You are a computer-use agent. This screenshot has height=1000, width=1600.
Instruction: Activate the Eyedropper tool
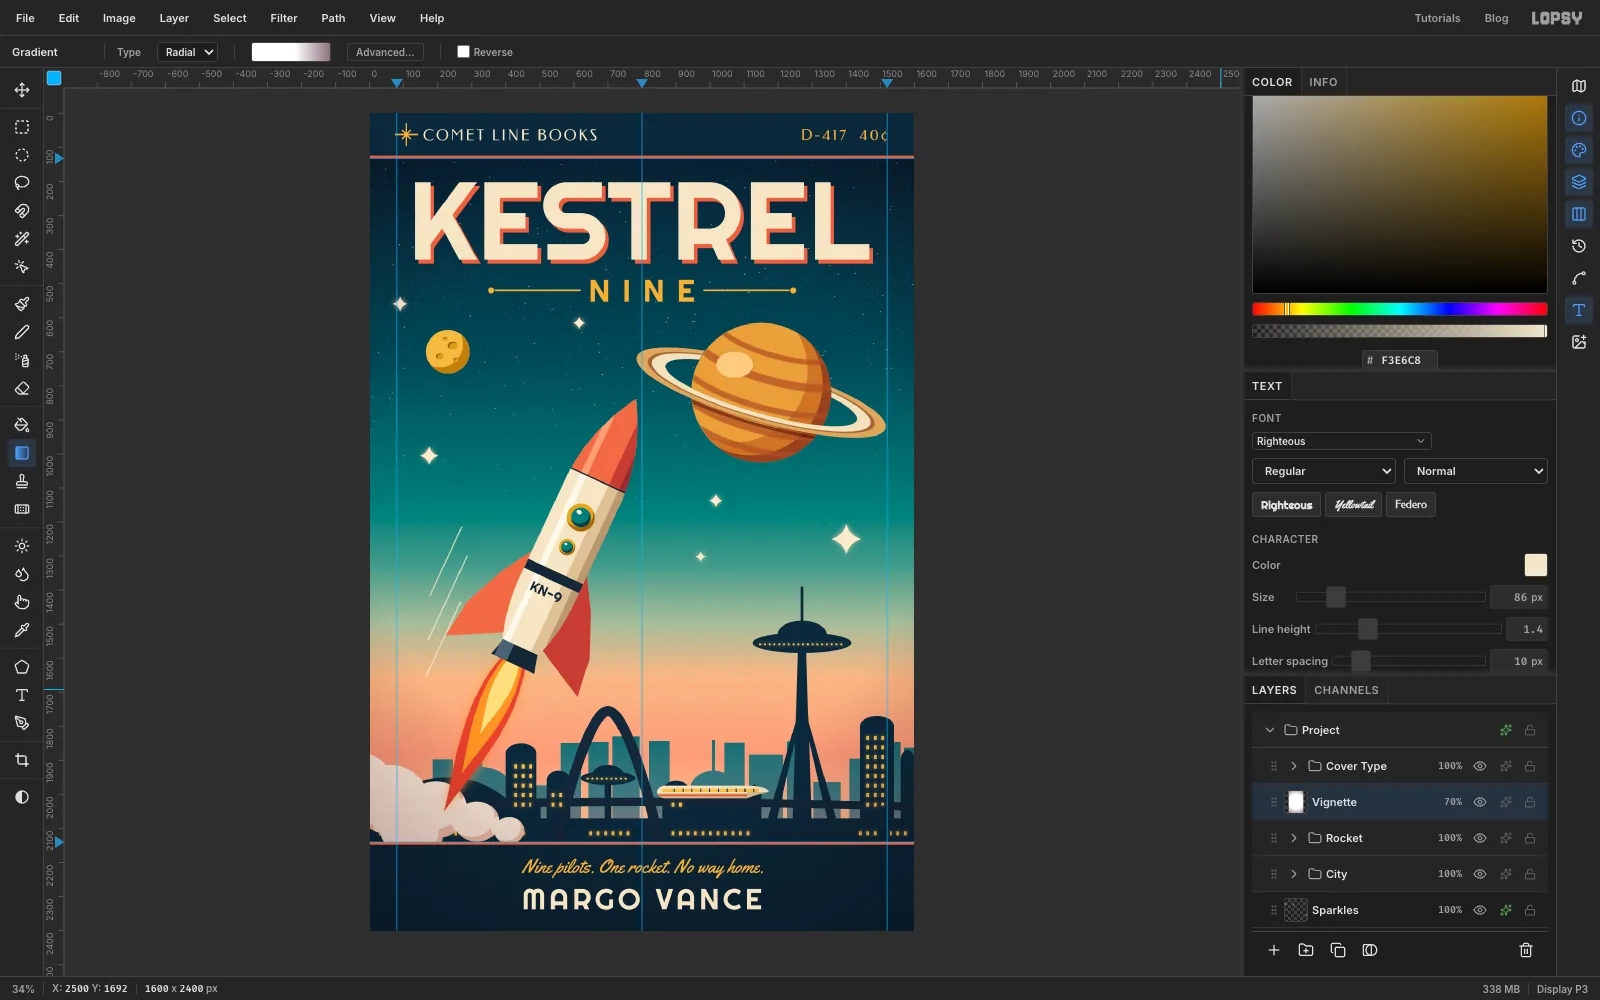point(22,630)
